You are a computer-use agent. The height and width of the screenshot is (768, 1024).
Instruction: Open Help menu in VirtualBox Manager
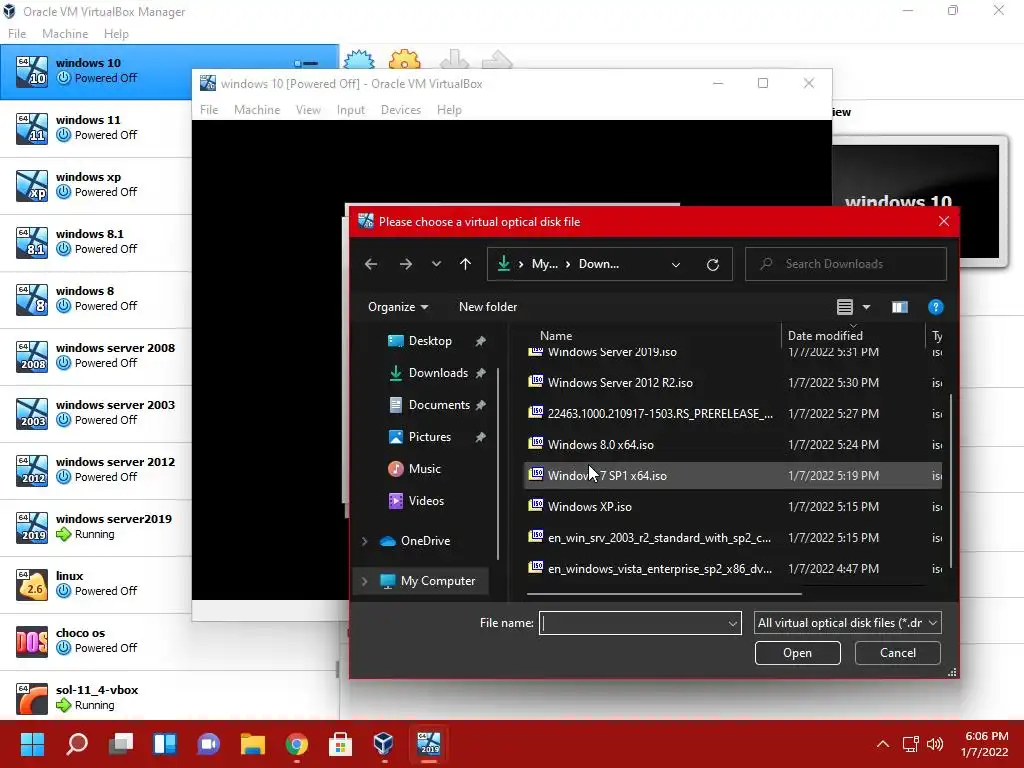pos(116,34)
